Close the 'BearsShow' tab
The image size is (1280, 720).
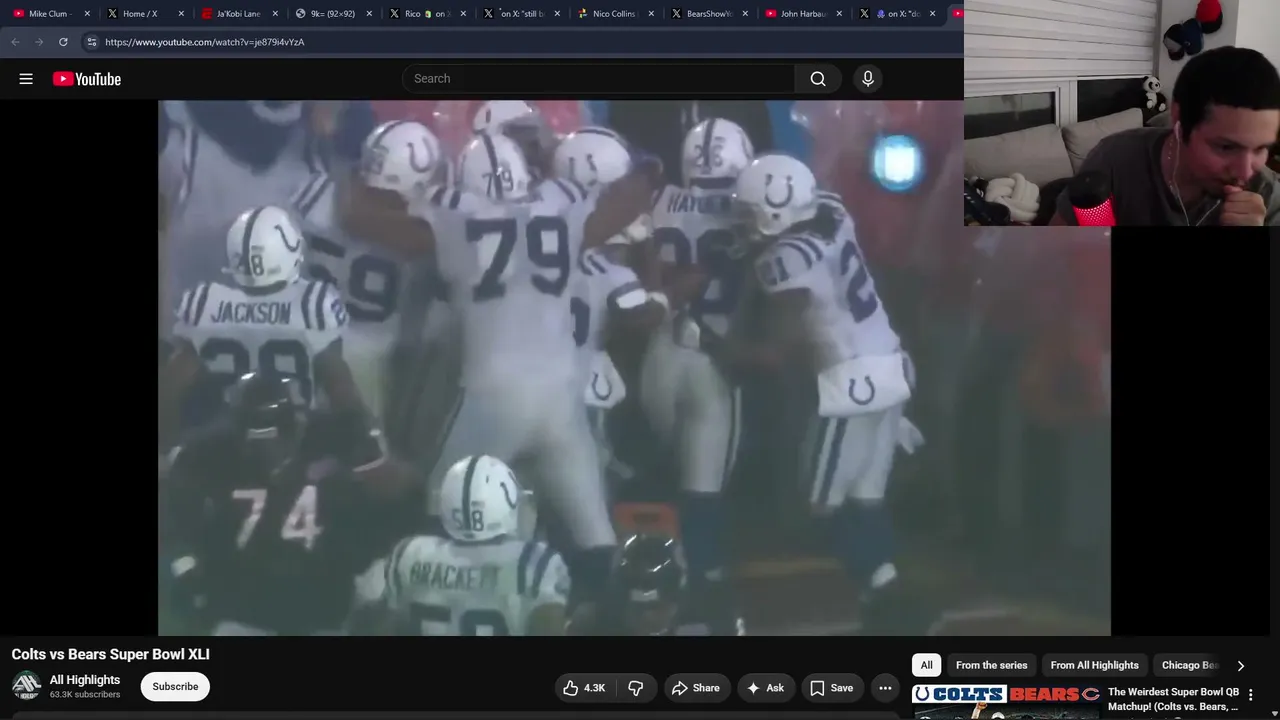[x=745, y=14]
